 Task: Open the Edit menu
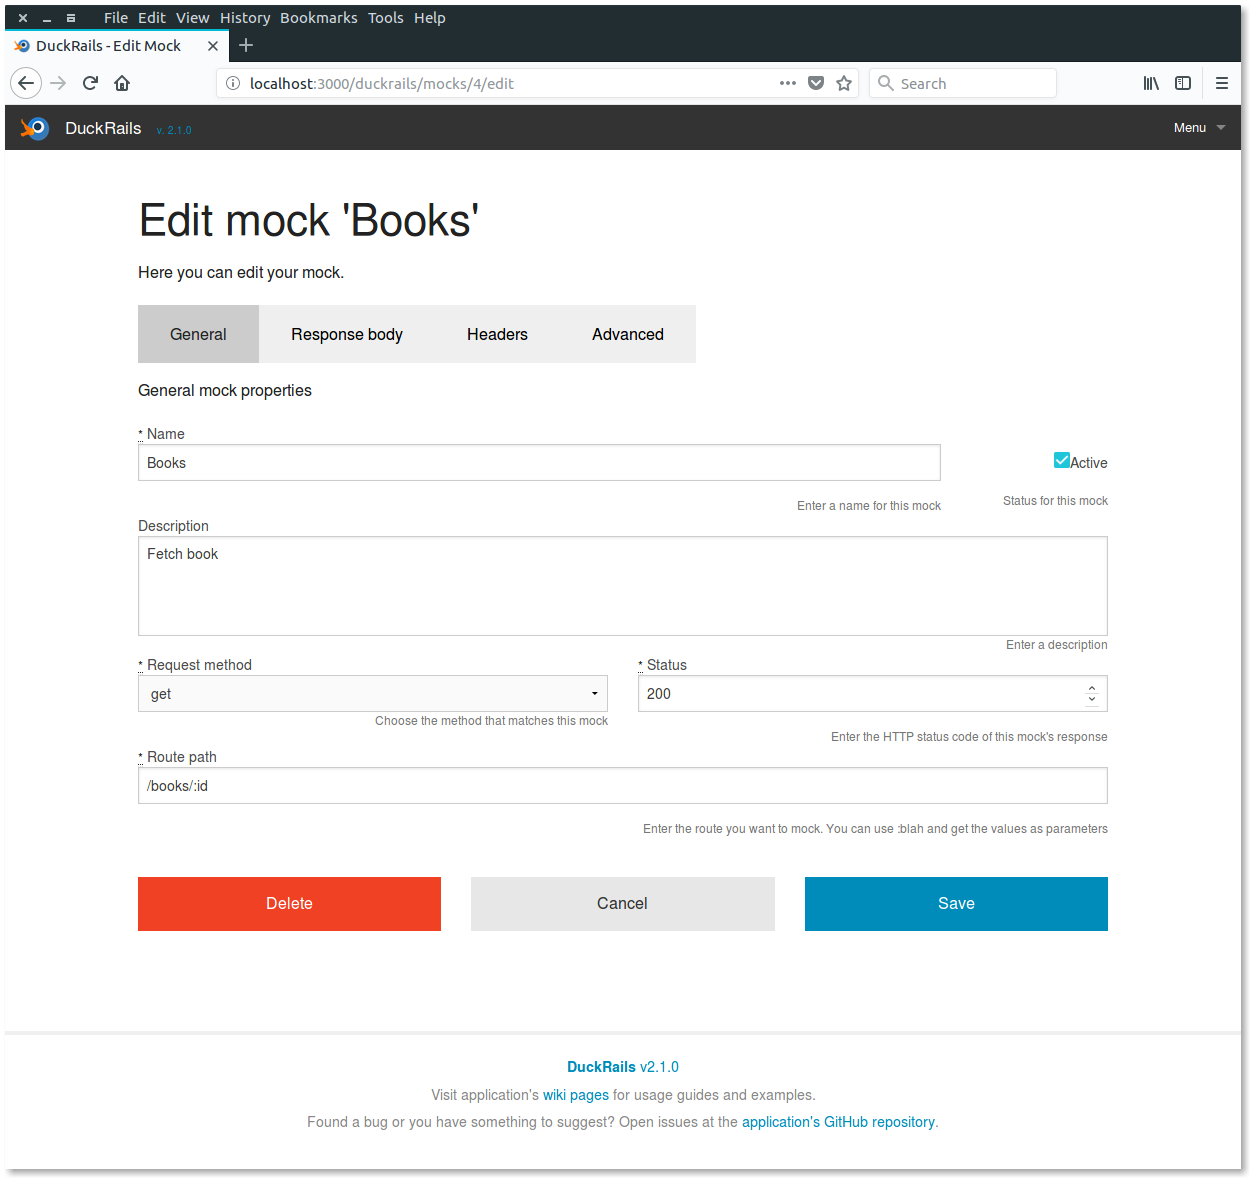[x=152, y=18]
